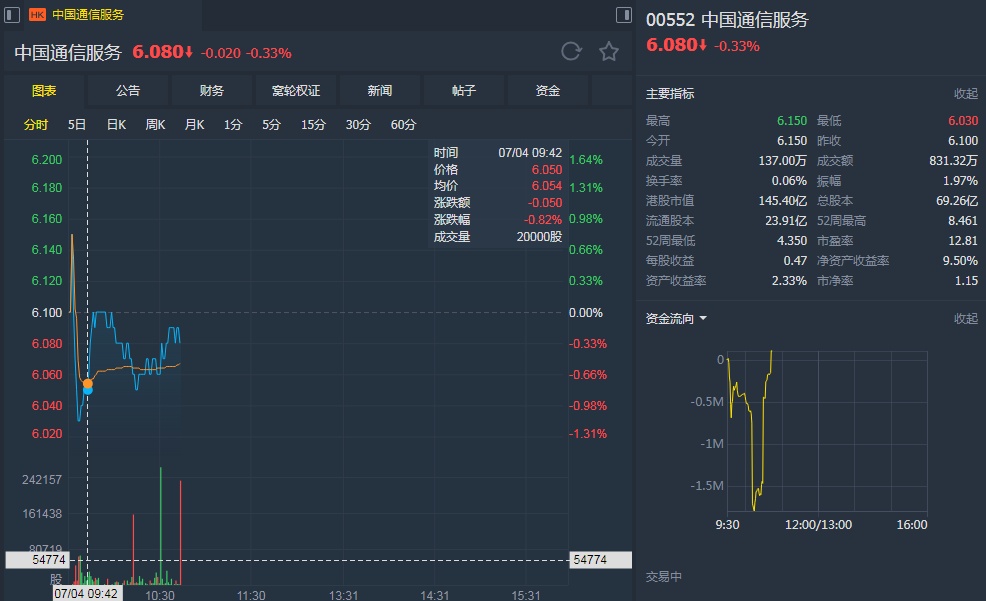
Task: Switch chart to 日K candlesticks
Action: click(116, 125)
